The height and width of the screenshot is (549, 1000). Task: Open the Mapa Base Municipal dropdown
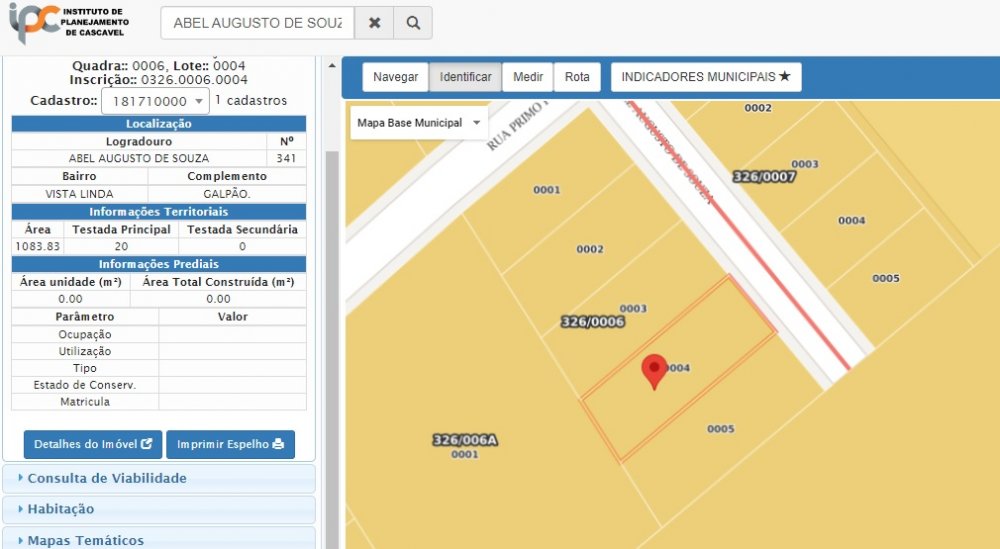pyautogui.click(x=419, y=123)
